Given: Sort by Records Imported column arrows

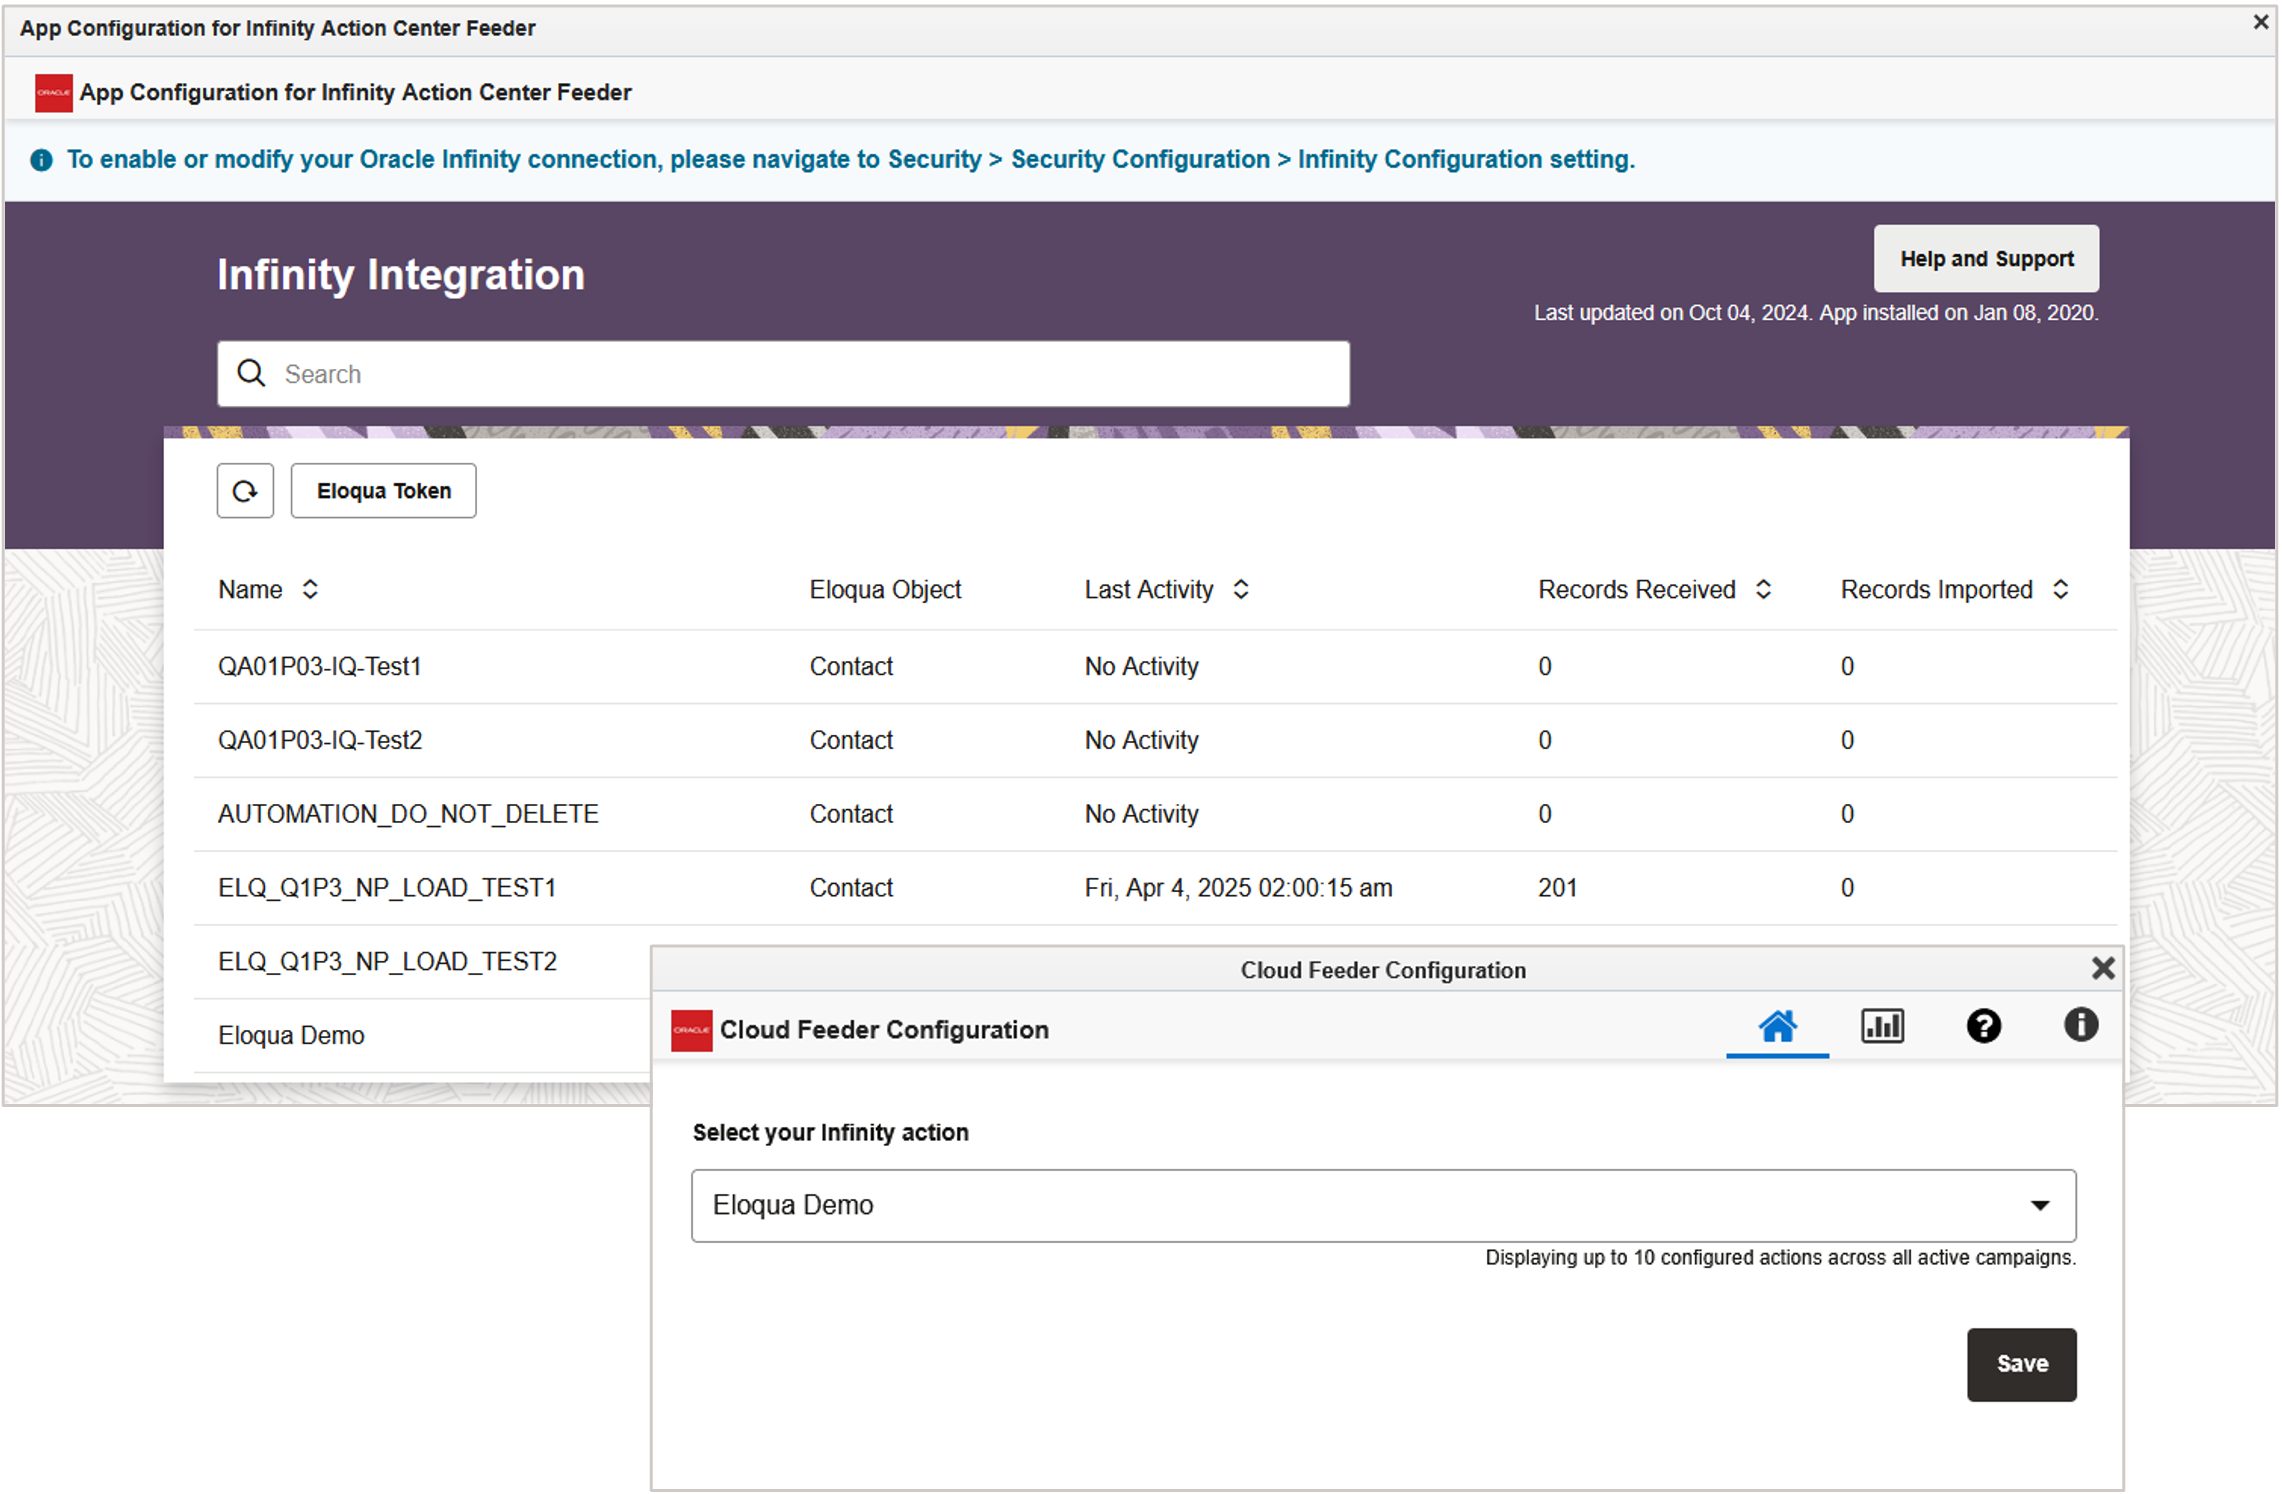Looking at the screenshot, I should pyautogui.click(x=2061, y=589).
